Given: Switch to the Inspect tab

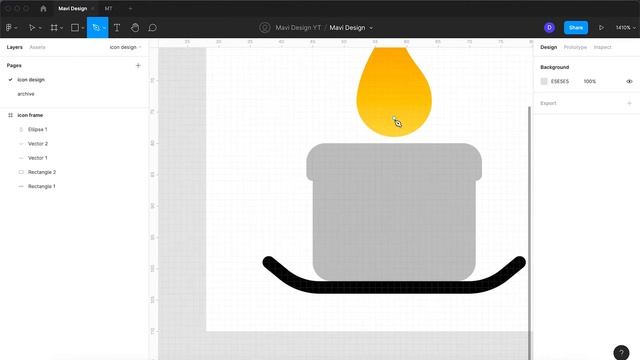Looking at the screenshot, I should tap(602, 47).
